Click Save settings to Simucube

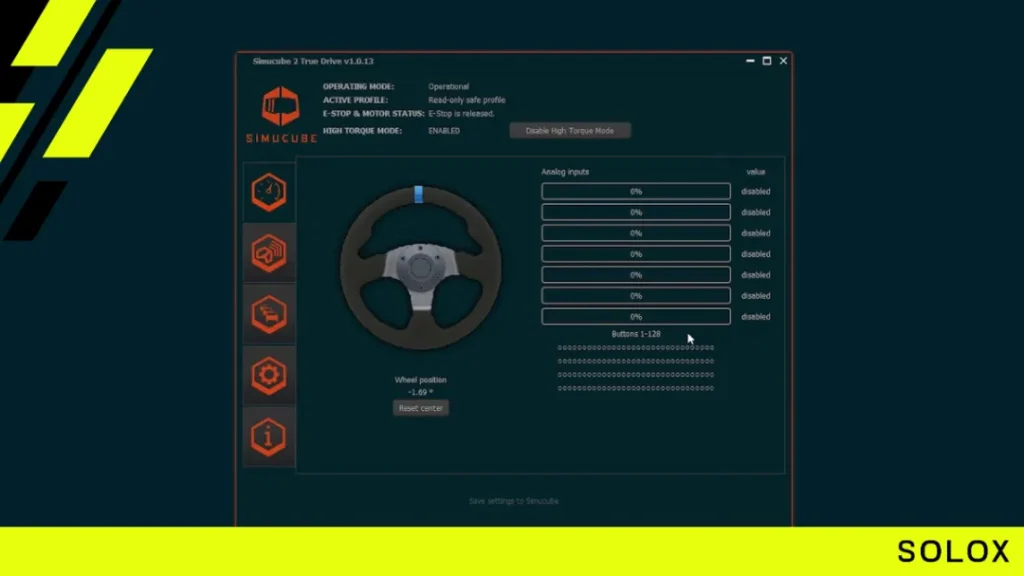click(x=514, y=501)
